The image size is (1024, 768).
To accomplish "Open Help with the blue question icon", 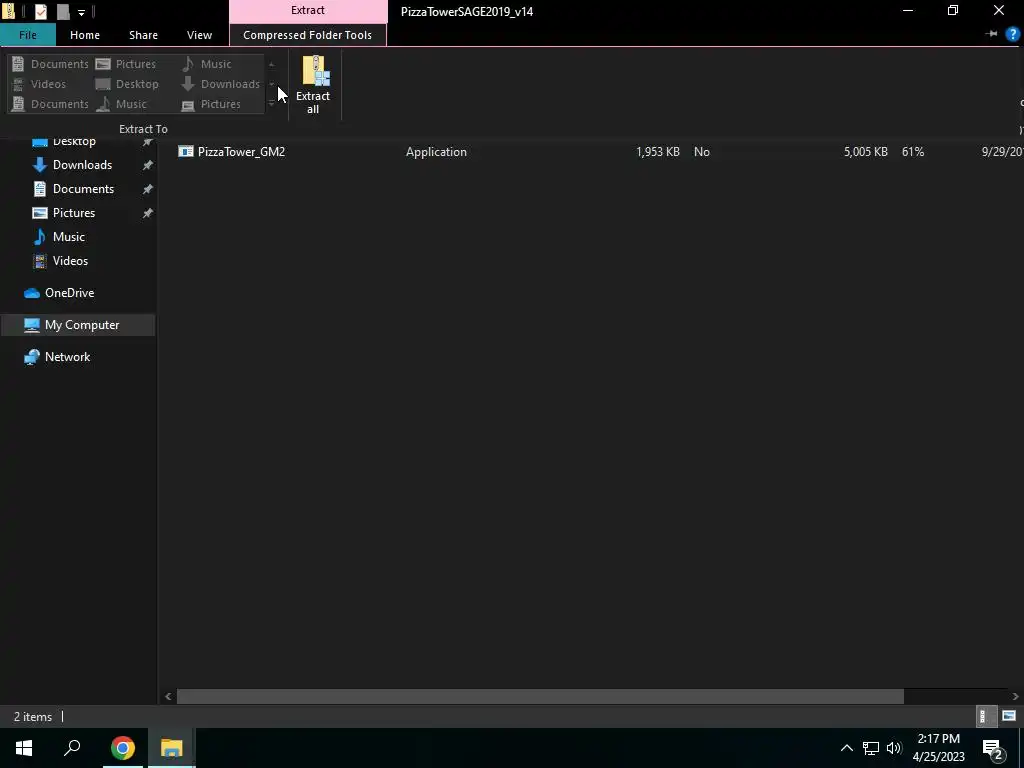I will point(1012,34).
